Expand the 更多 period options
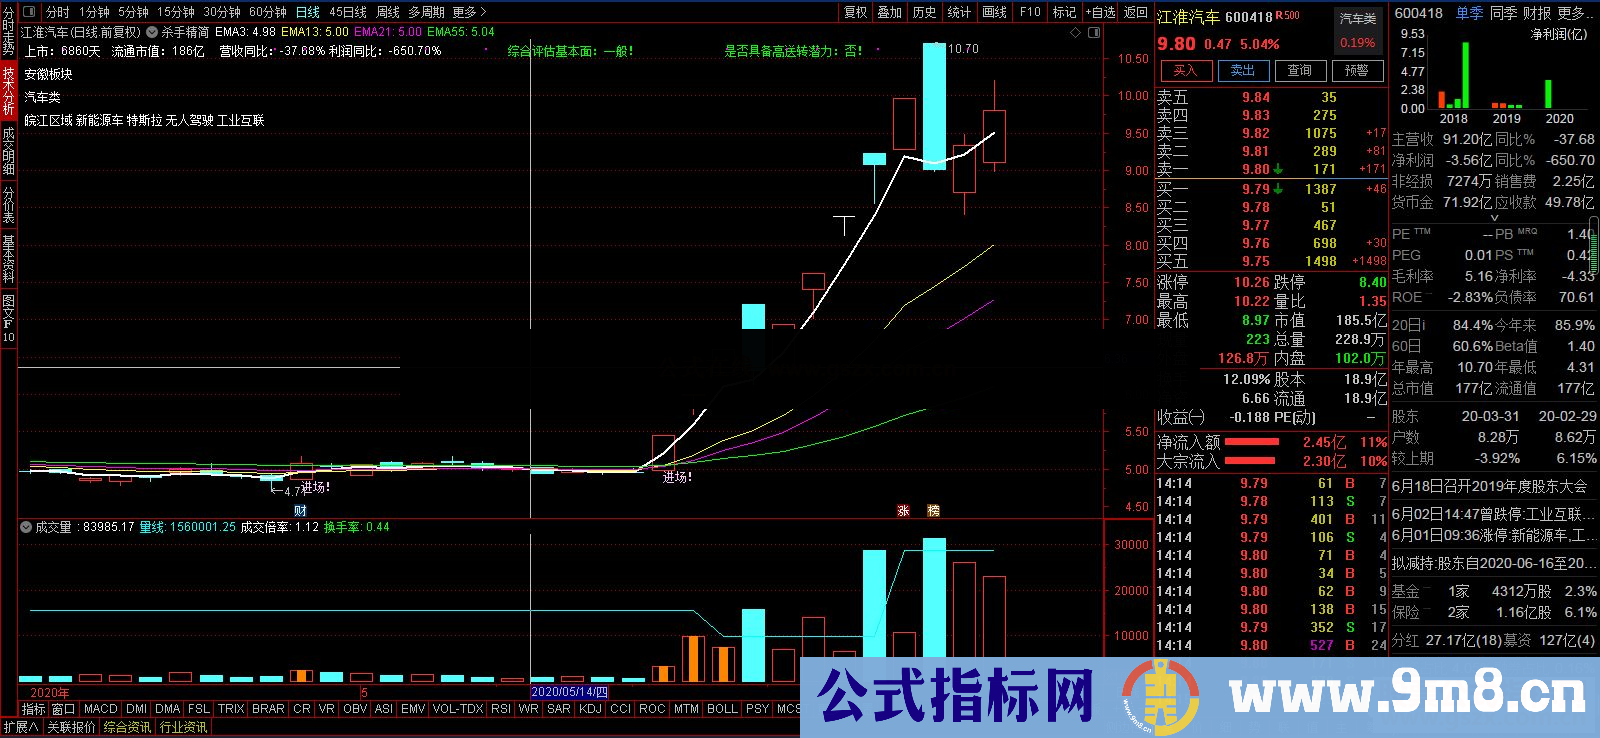1600x738 pixels. coord(469,12)
